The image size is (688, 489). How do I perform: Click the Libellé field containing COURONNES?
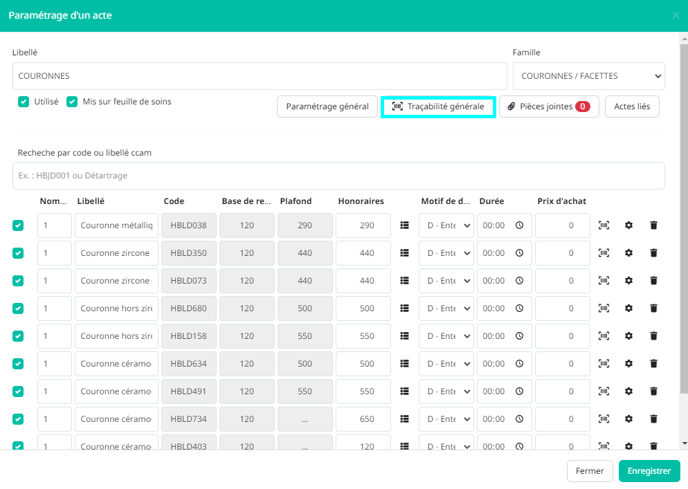coord(259,76)
